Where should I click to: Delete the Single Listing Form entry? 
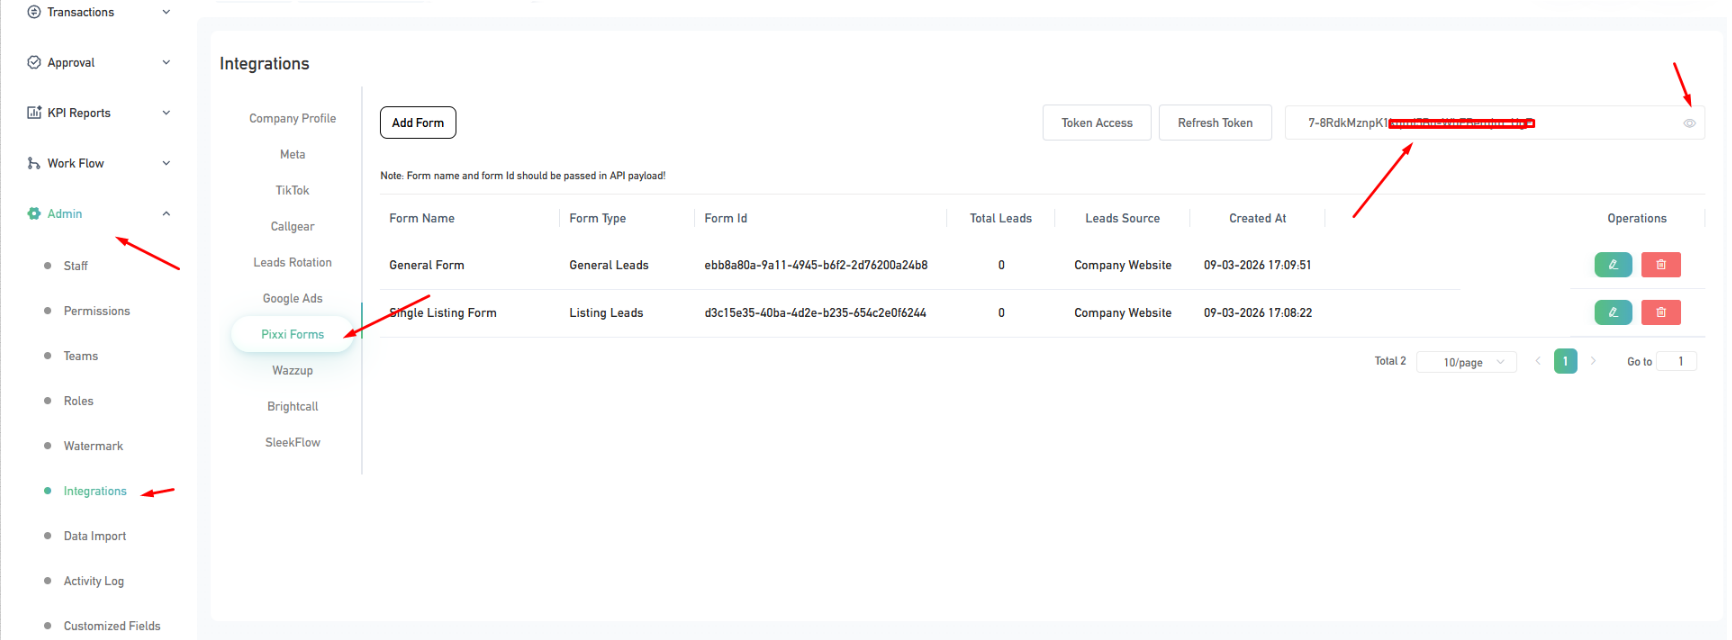point(1660,313)
